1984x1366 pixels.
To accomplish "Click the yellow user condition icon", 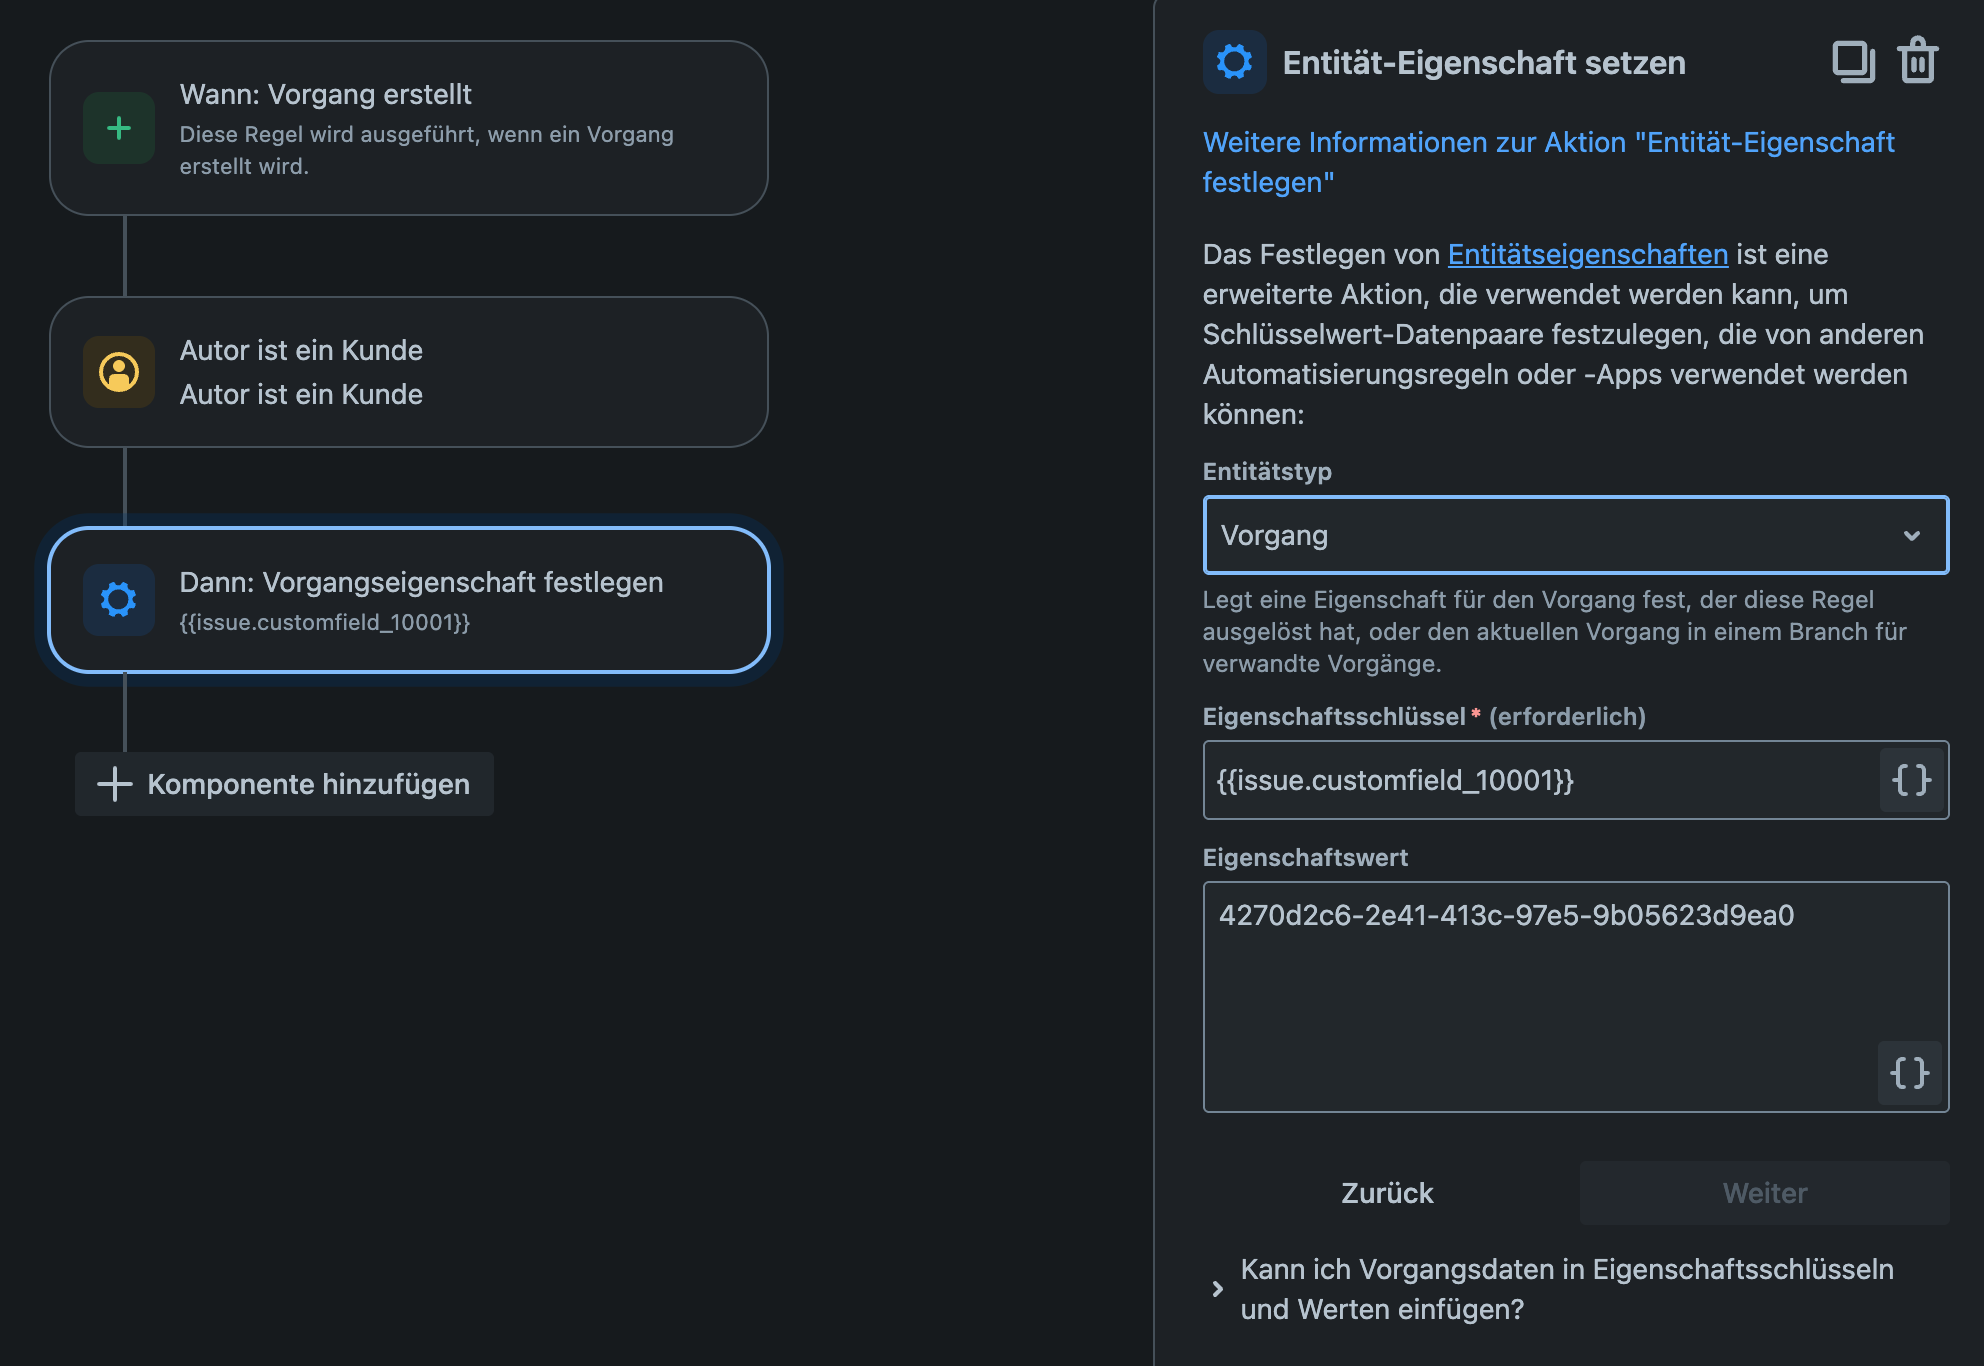I will [119, 372].
